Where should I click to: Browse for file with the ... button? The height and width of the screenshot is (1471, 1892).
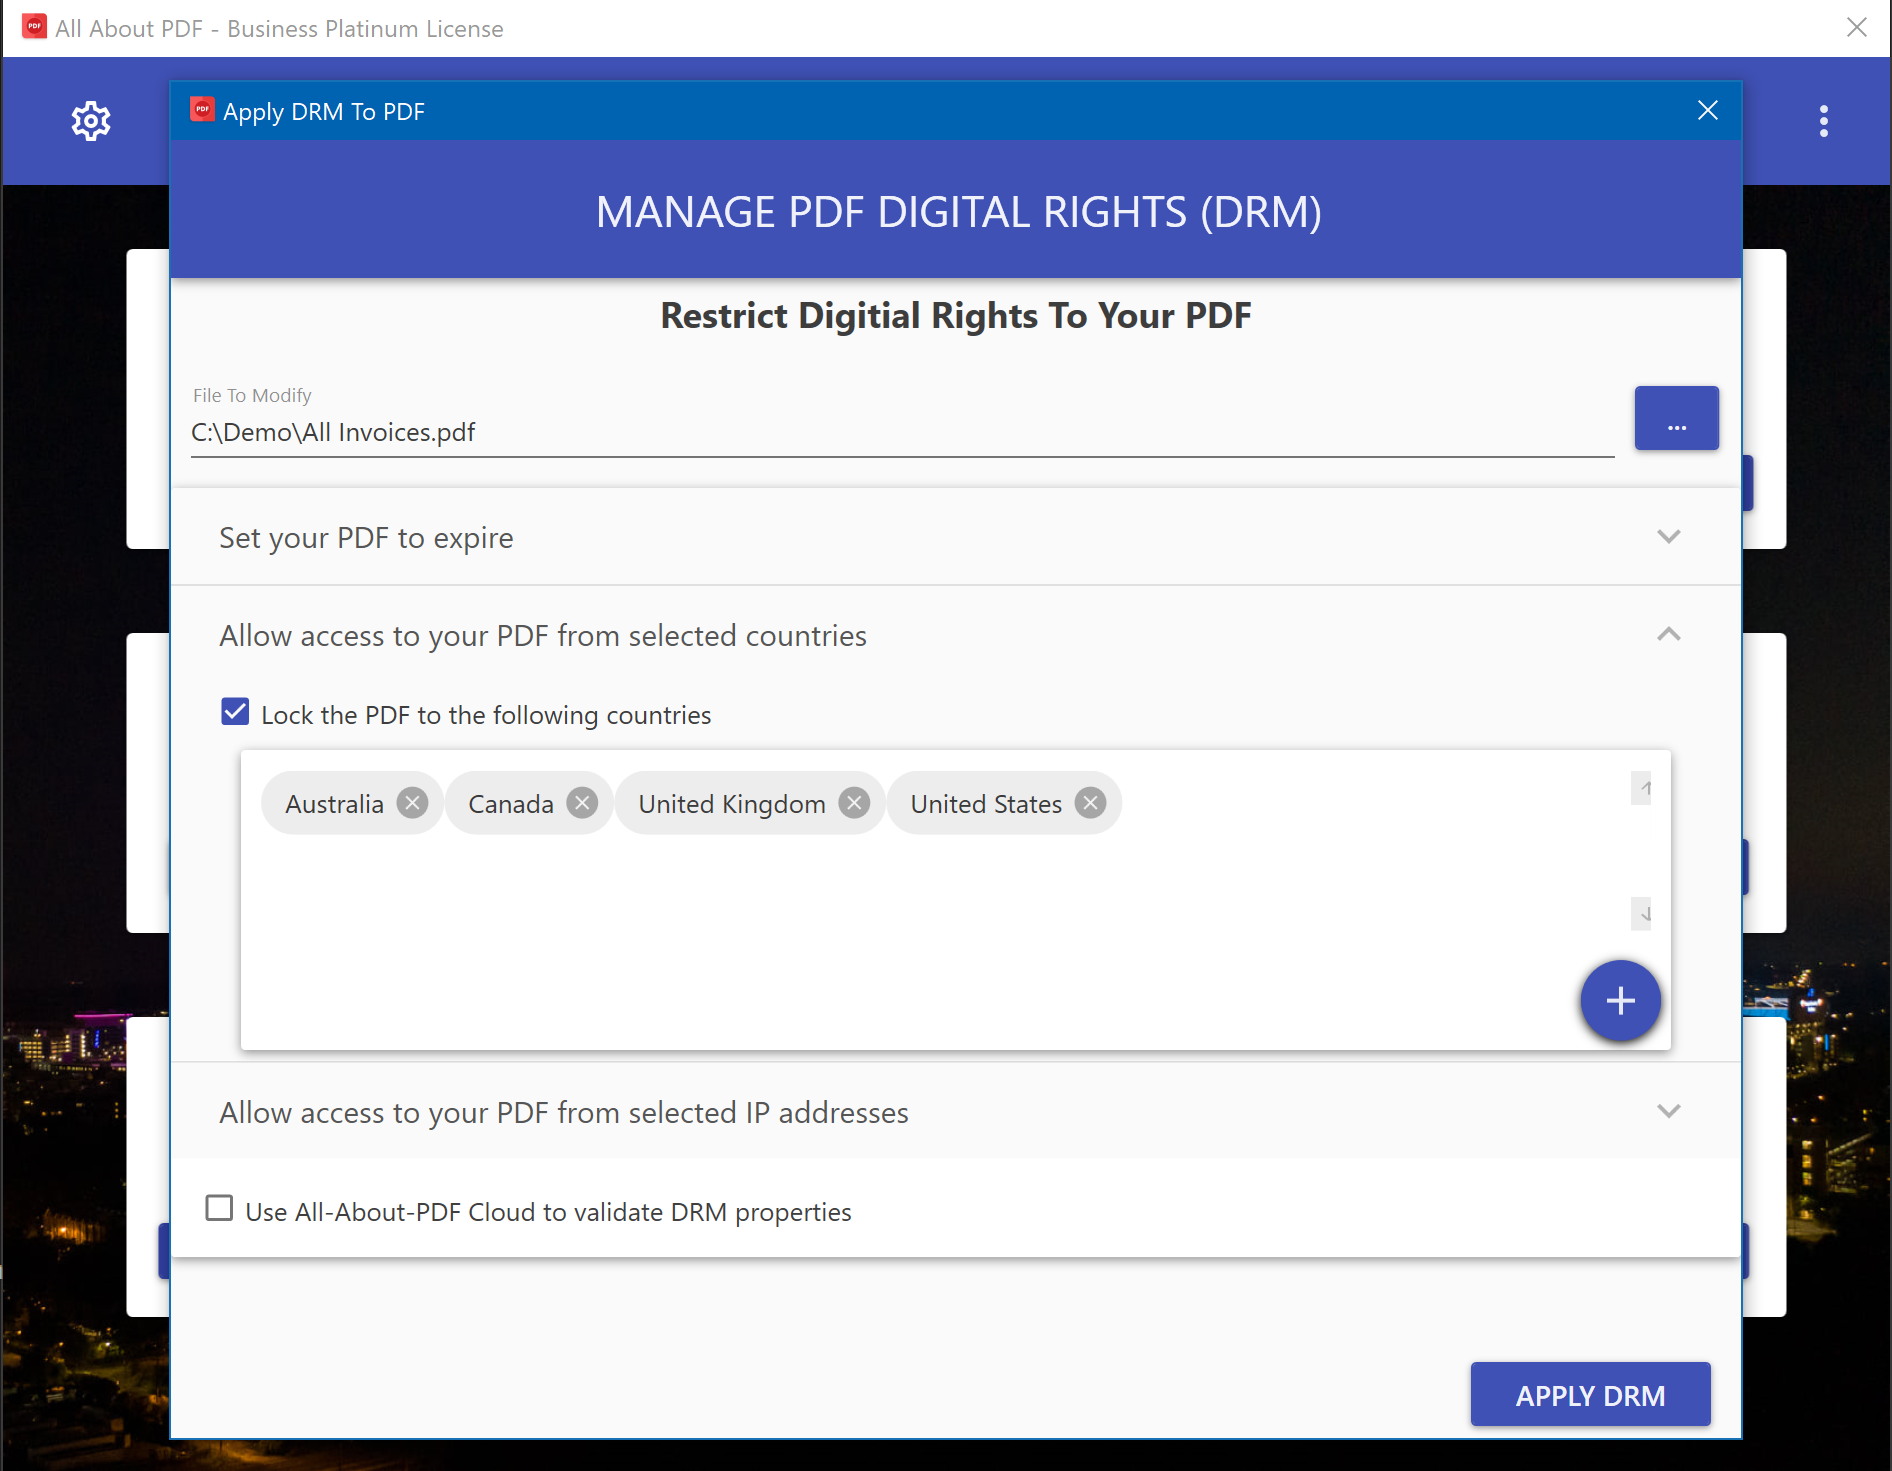tap(1677, 418)
